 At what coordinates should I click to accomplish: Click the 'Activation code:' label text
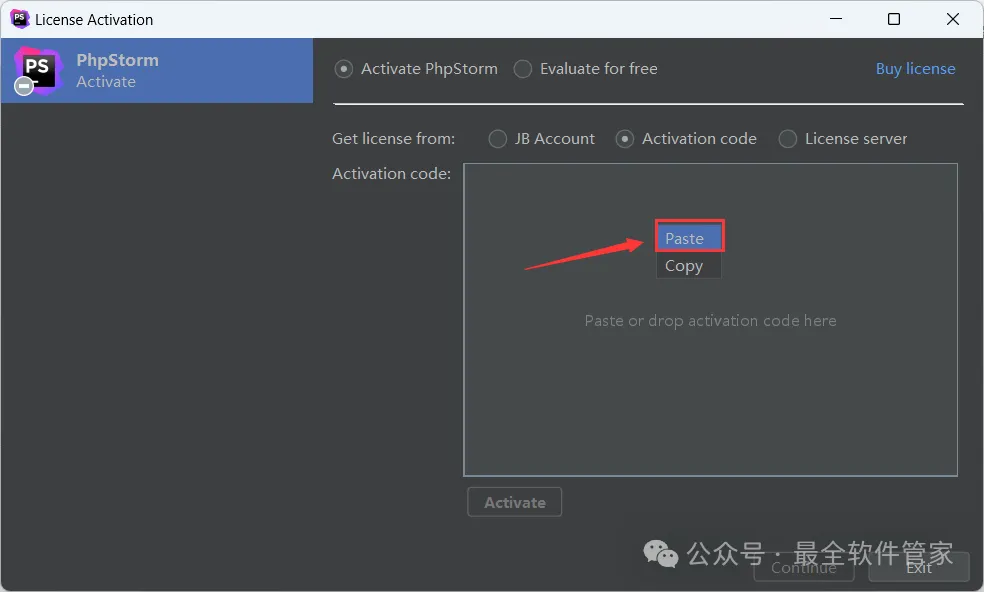tap(392, 173)
